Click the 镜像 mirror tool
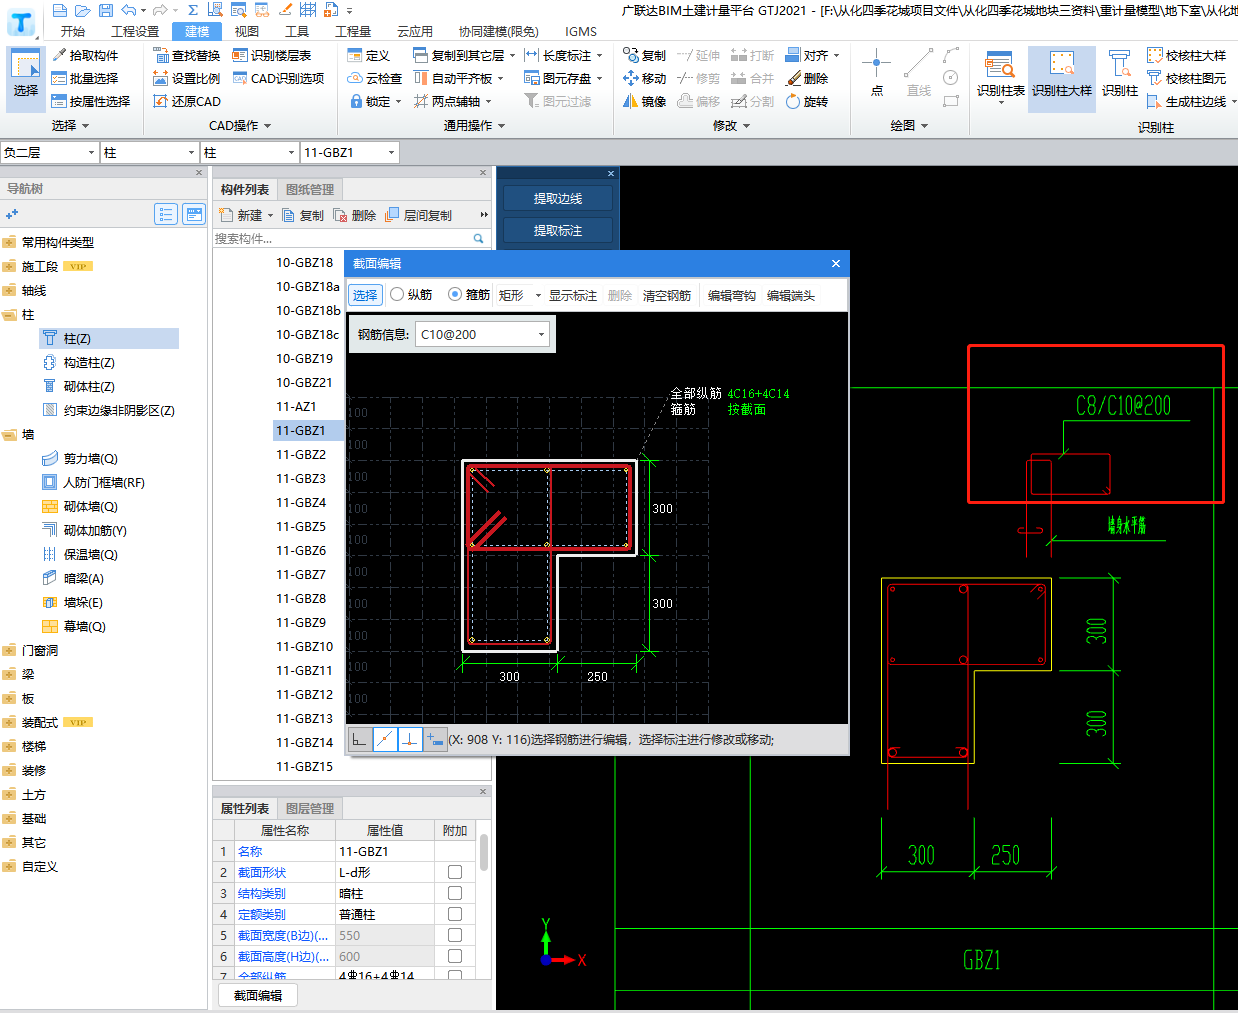The image size is (1238, 1013). [645, 101]
